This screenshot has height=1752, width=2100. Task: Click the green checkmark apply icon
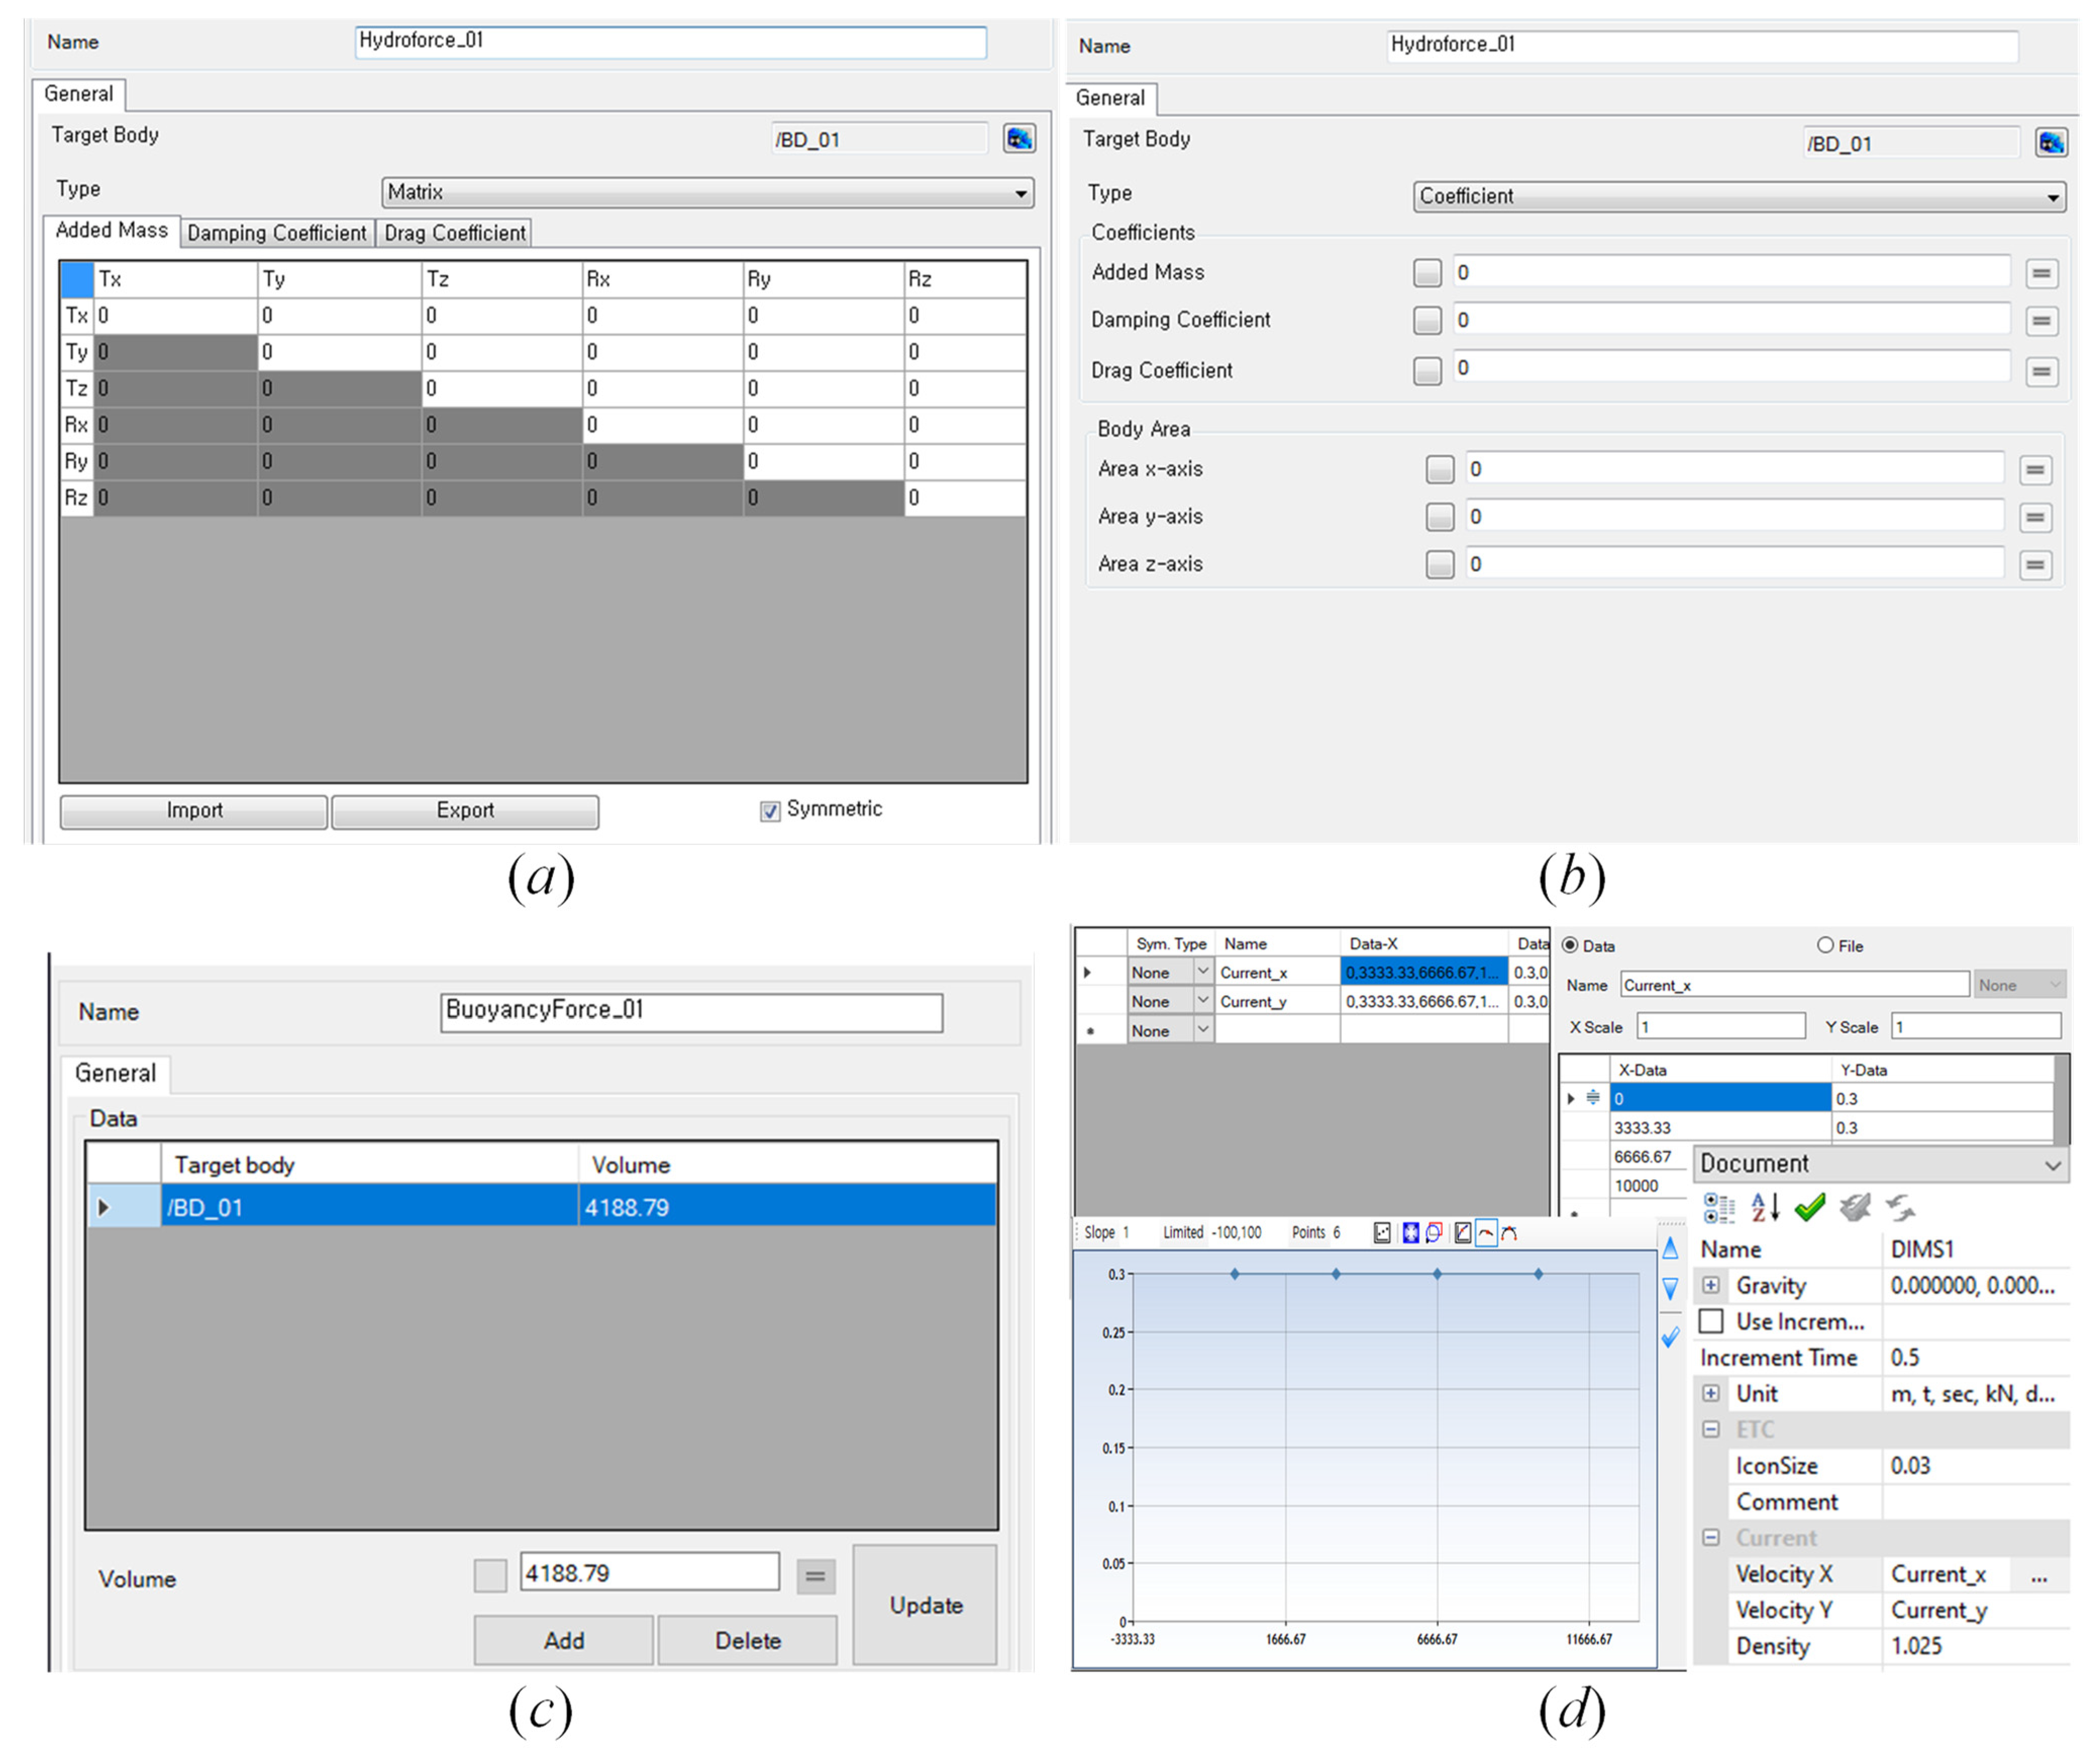pos(1809,1207)
